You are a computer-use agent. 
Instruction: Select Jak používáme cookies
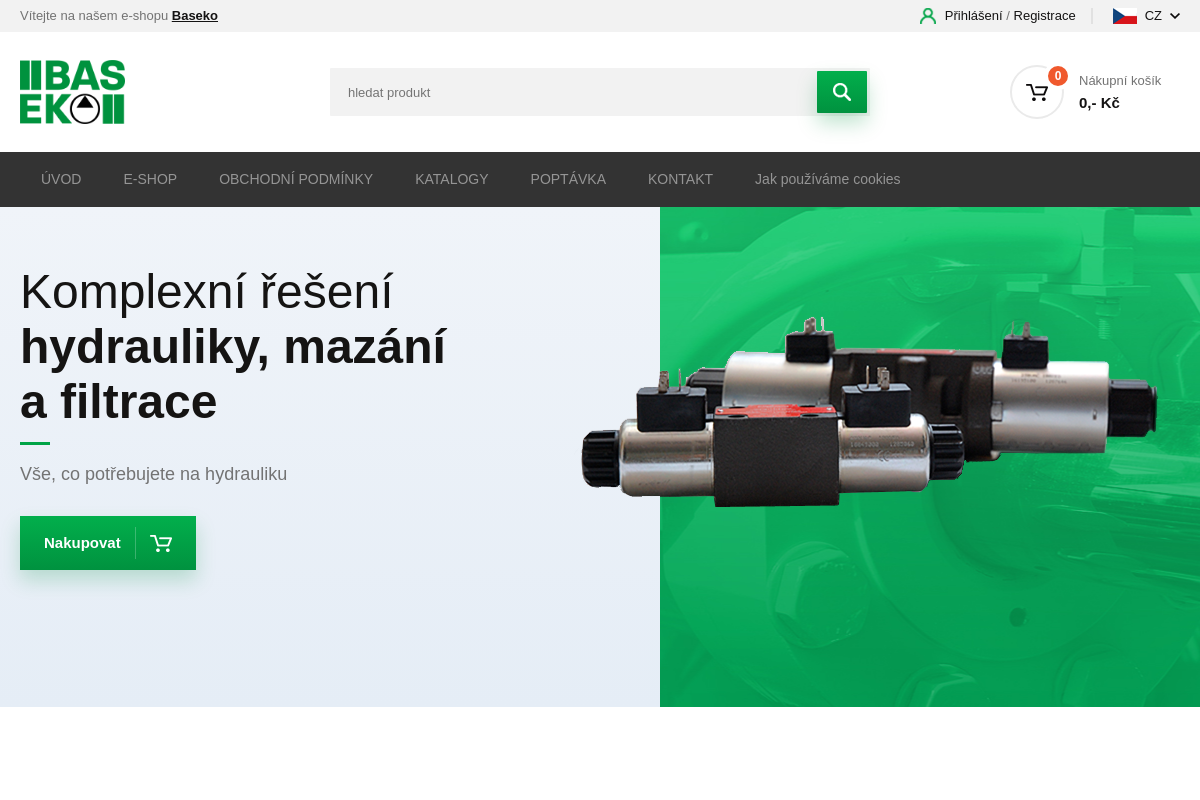pyautogui.click(x=827, y=179)
